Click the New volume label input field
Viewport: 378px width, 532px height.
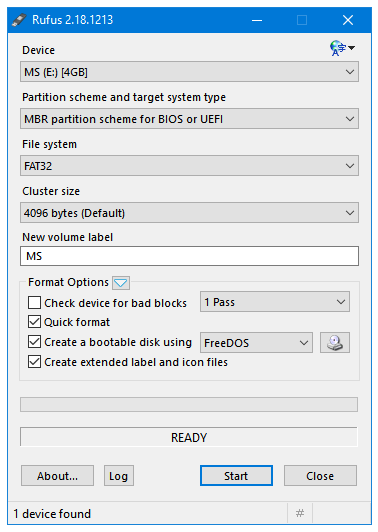pyautogui.click(x=189, y=256)
